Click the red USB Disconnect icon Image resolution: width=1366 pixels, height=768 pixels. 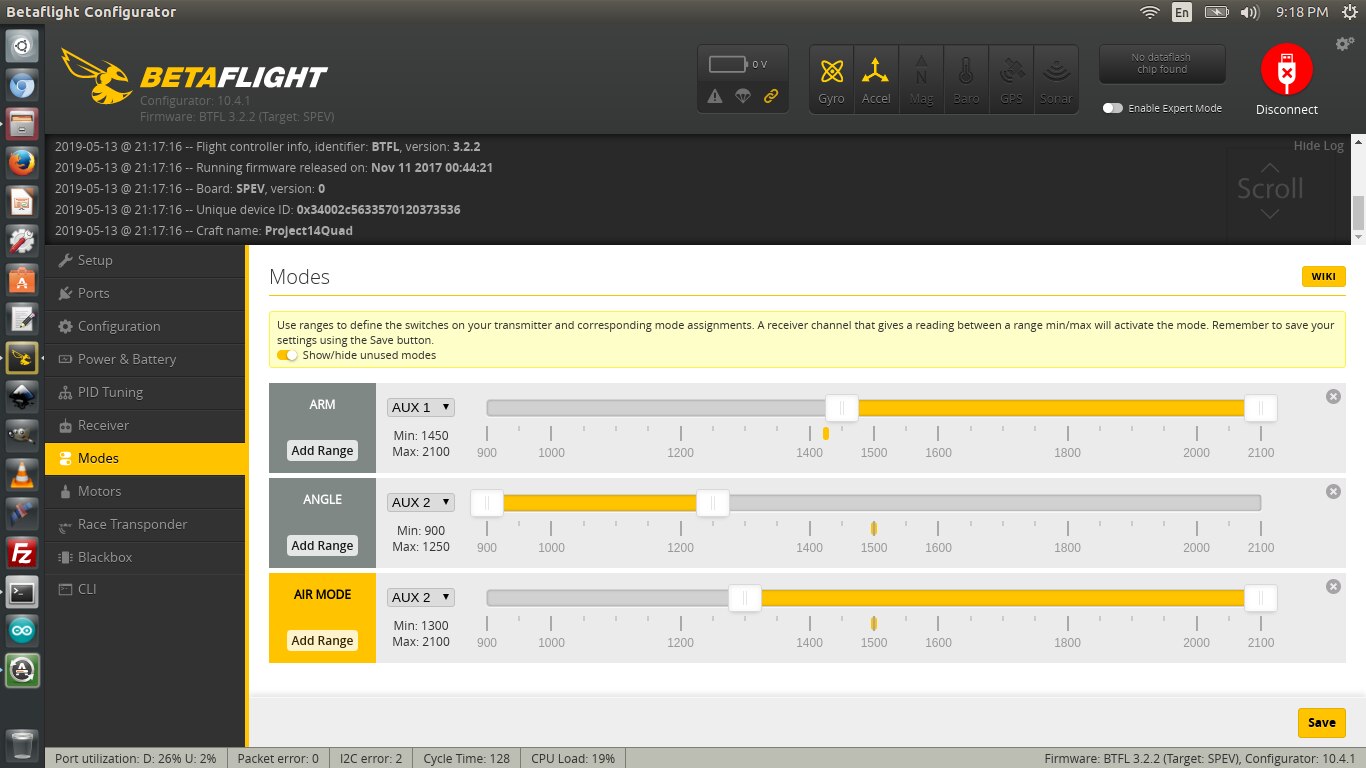(1287, 70)
